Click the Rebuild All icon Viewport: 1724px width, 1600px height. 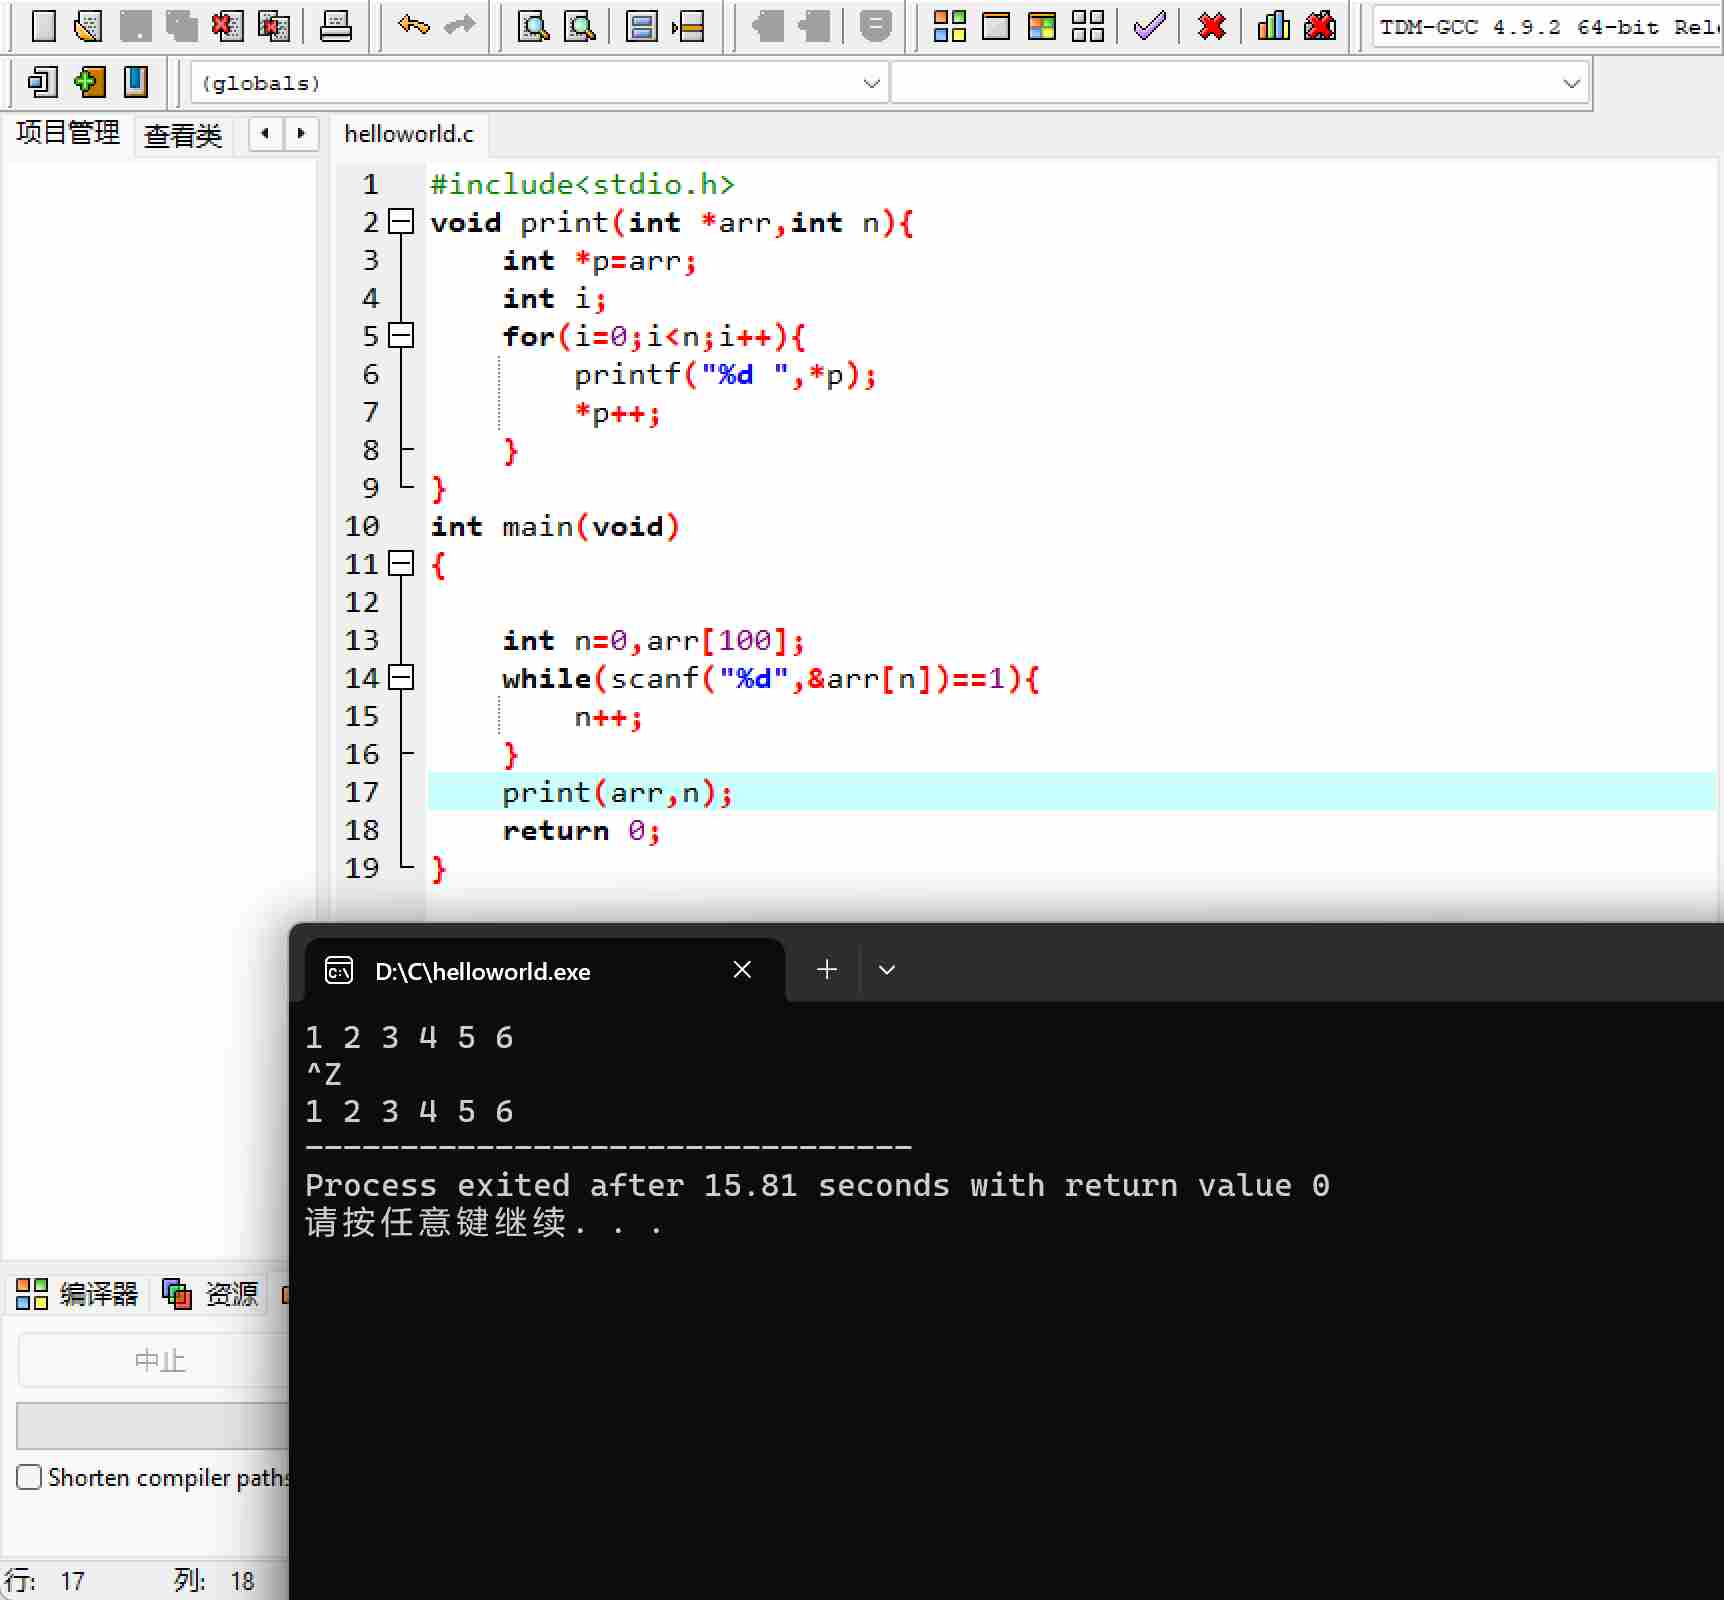click(x=1088, y=25)
